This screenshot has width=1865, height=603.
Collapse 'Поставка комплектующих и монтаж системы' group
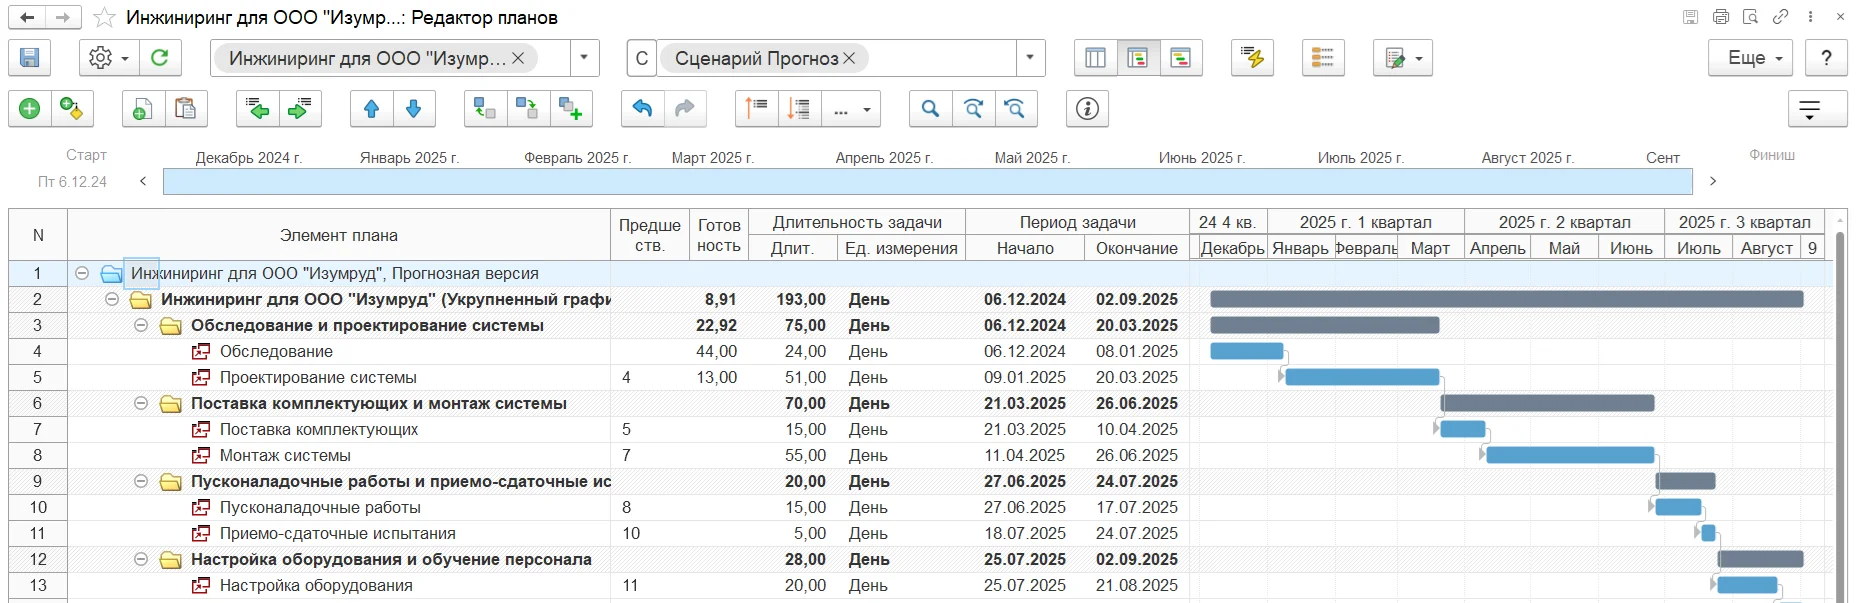point(141,403)
